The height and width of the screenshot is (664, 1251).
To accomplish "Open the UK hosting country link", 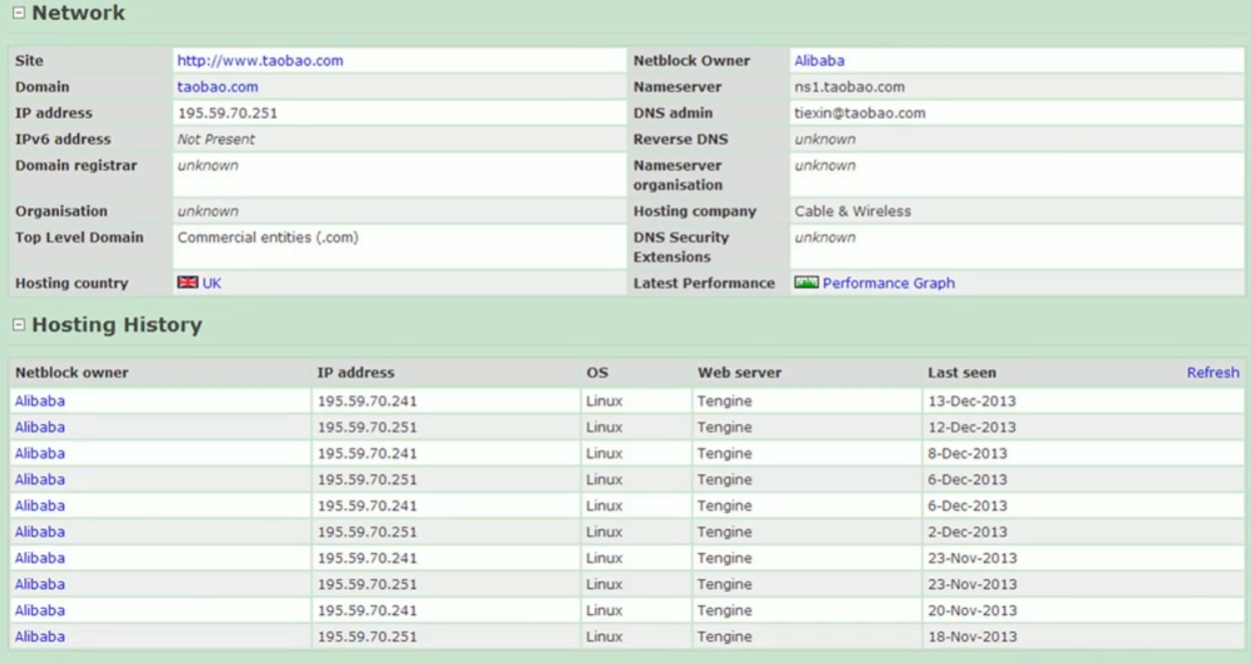I will click(212, 283).
